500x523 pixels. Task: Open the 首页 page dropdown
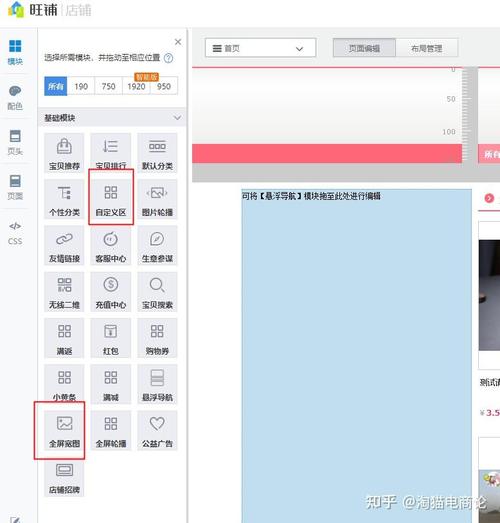click(x=260, y=48)
